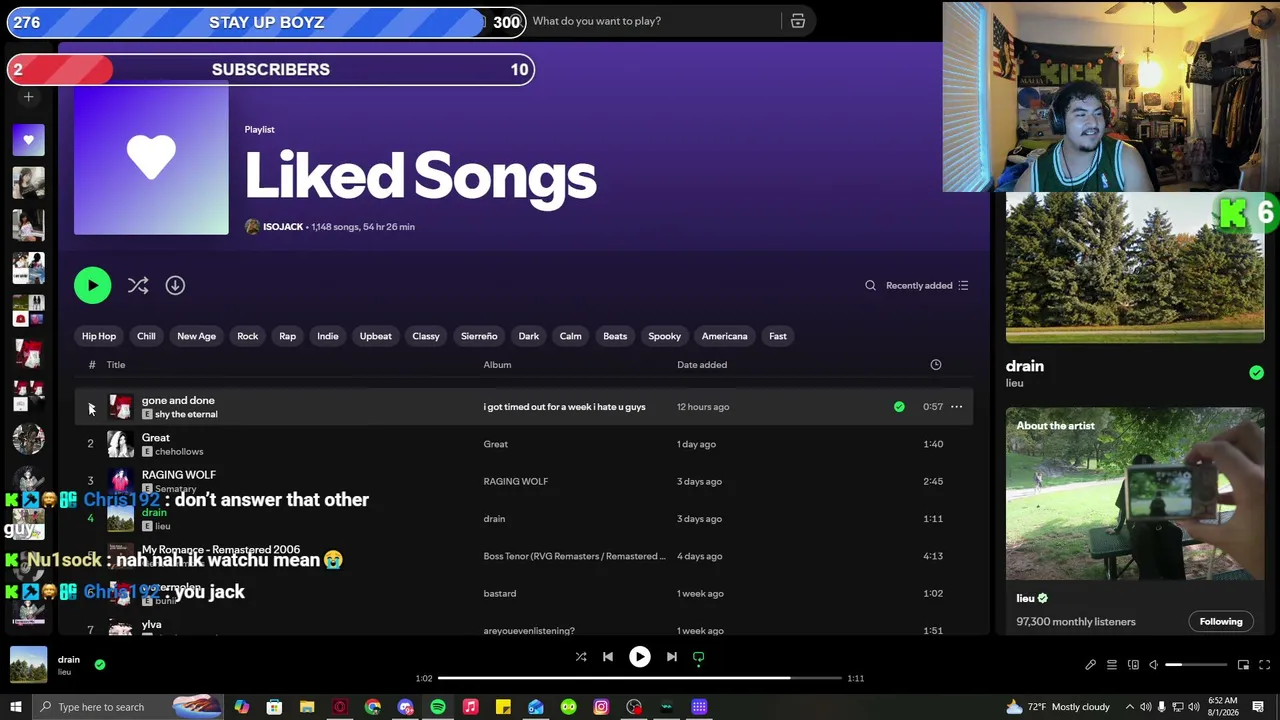Click the Following button for lieu

pyautogui.click(x=1221, y=622)
